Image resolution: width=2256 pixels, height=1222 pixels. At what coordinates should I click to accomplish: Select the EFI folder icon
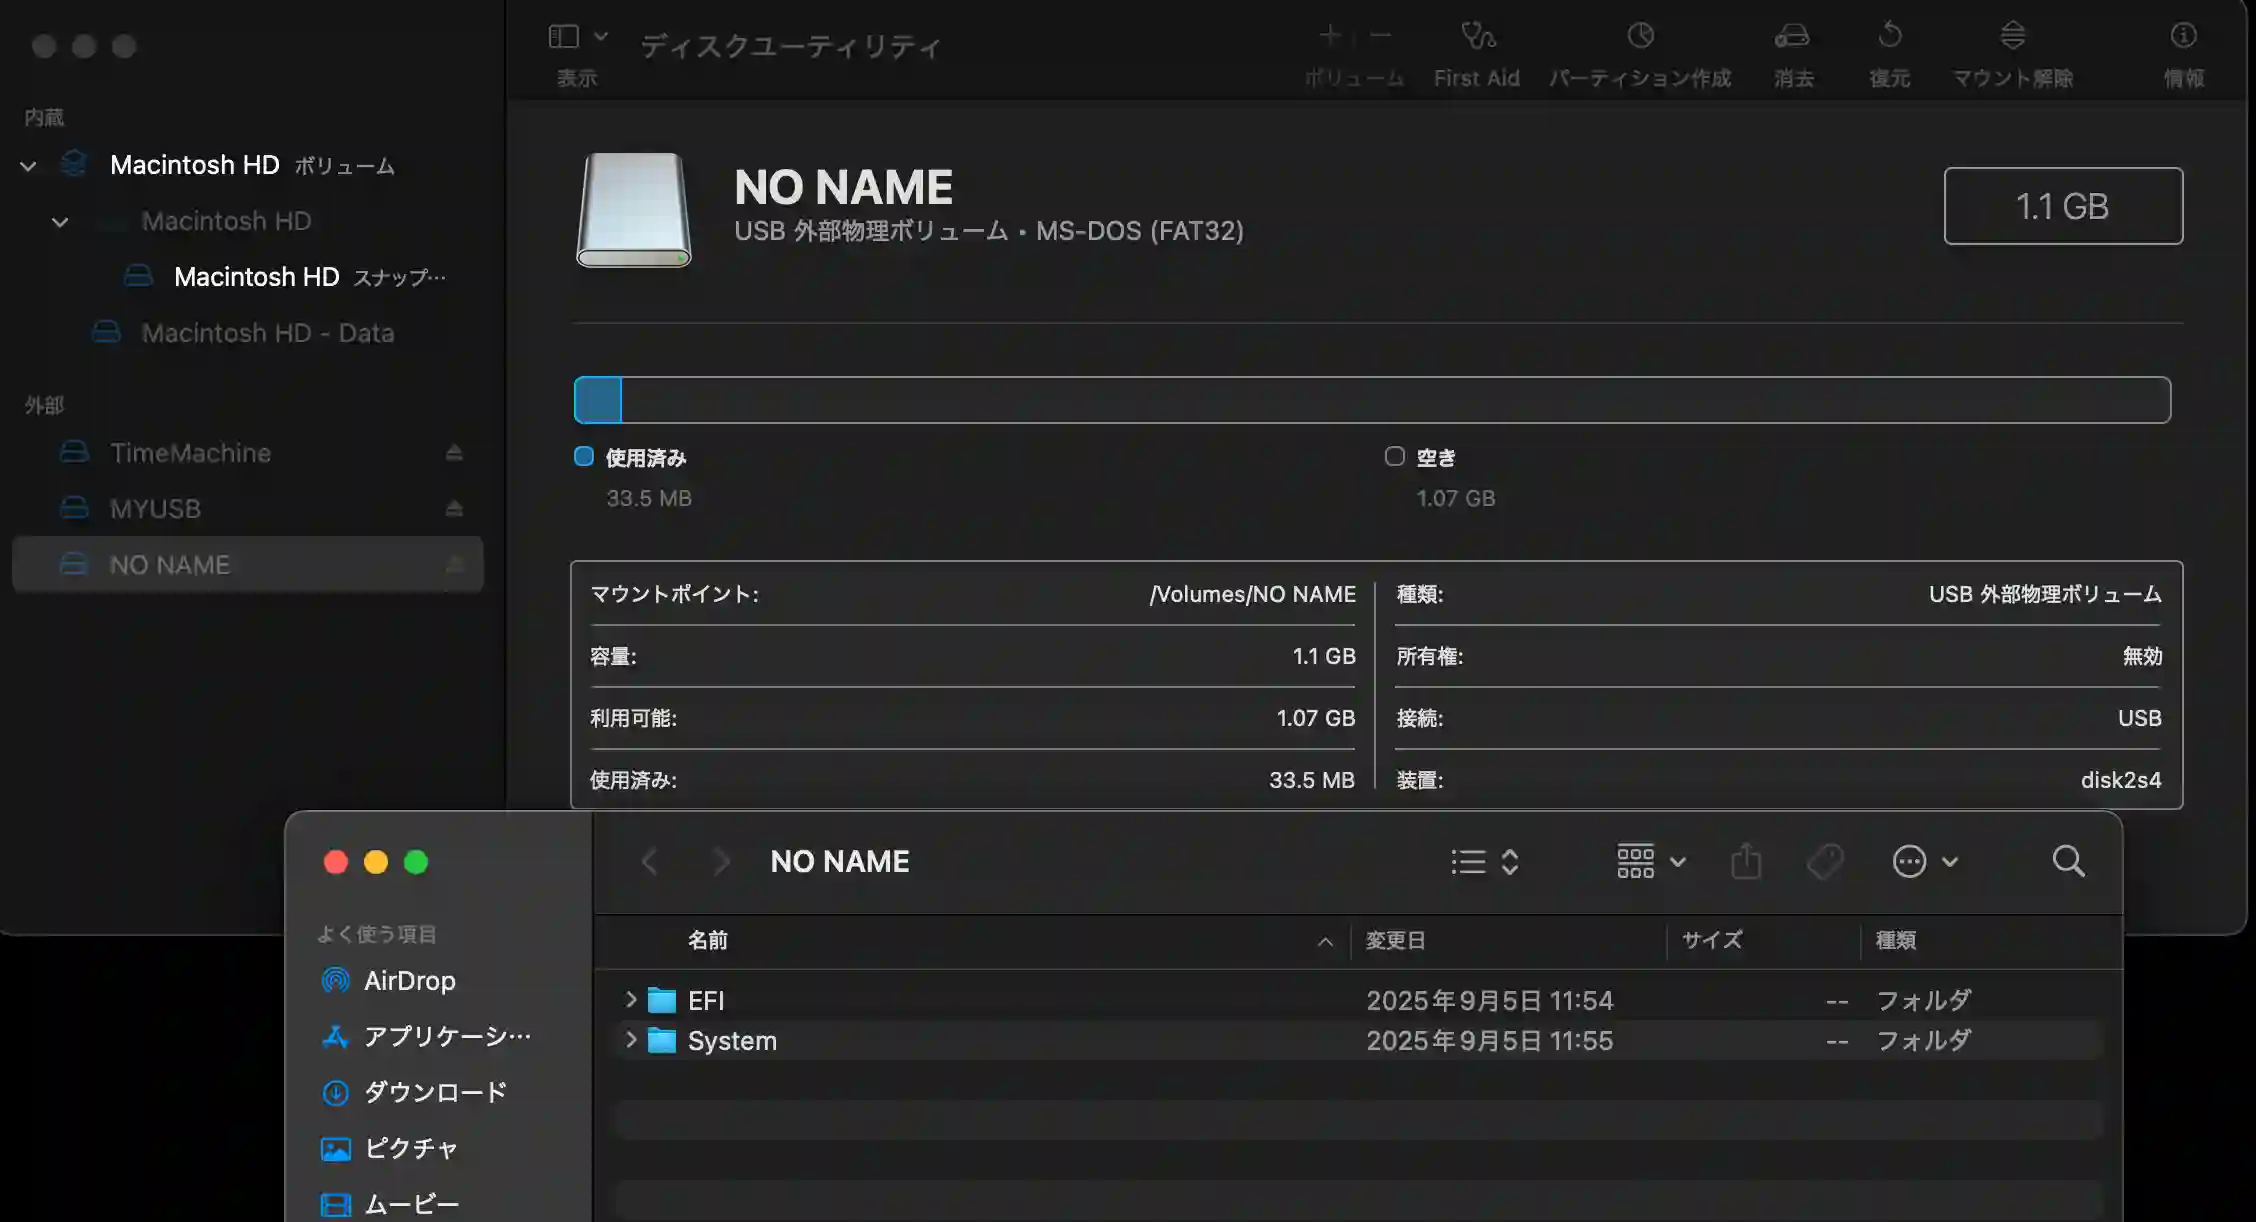662,1001
